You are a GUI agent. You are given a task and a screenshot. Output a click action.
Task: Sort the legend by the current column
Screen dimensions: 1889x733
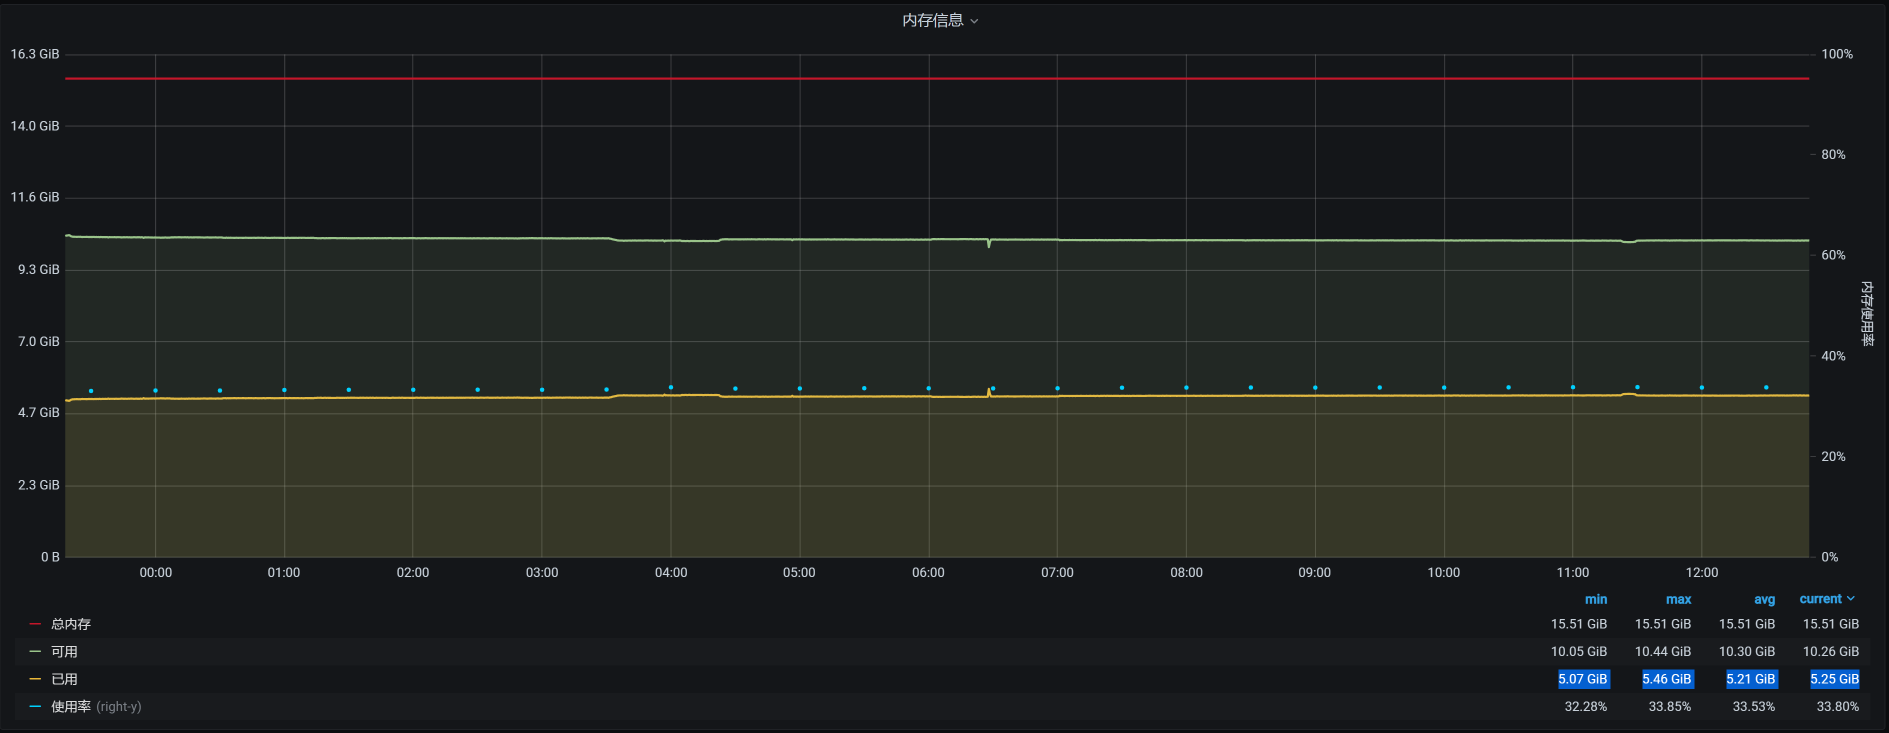click(x=1820, y=599)
